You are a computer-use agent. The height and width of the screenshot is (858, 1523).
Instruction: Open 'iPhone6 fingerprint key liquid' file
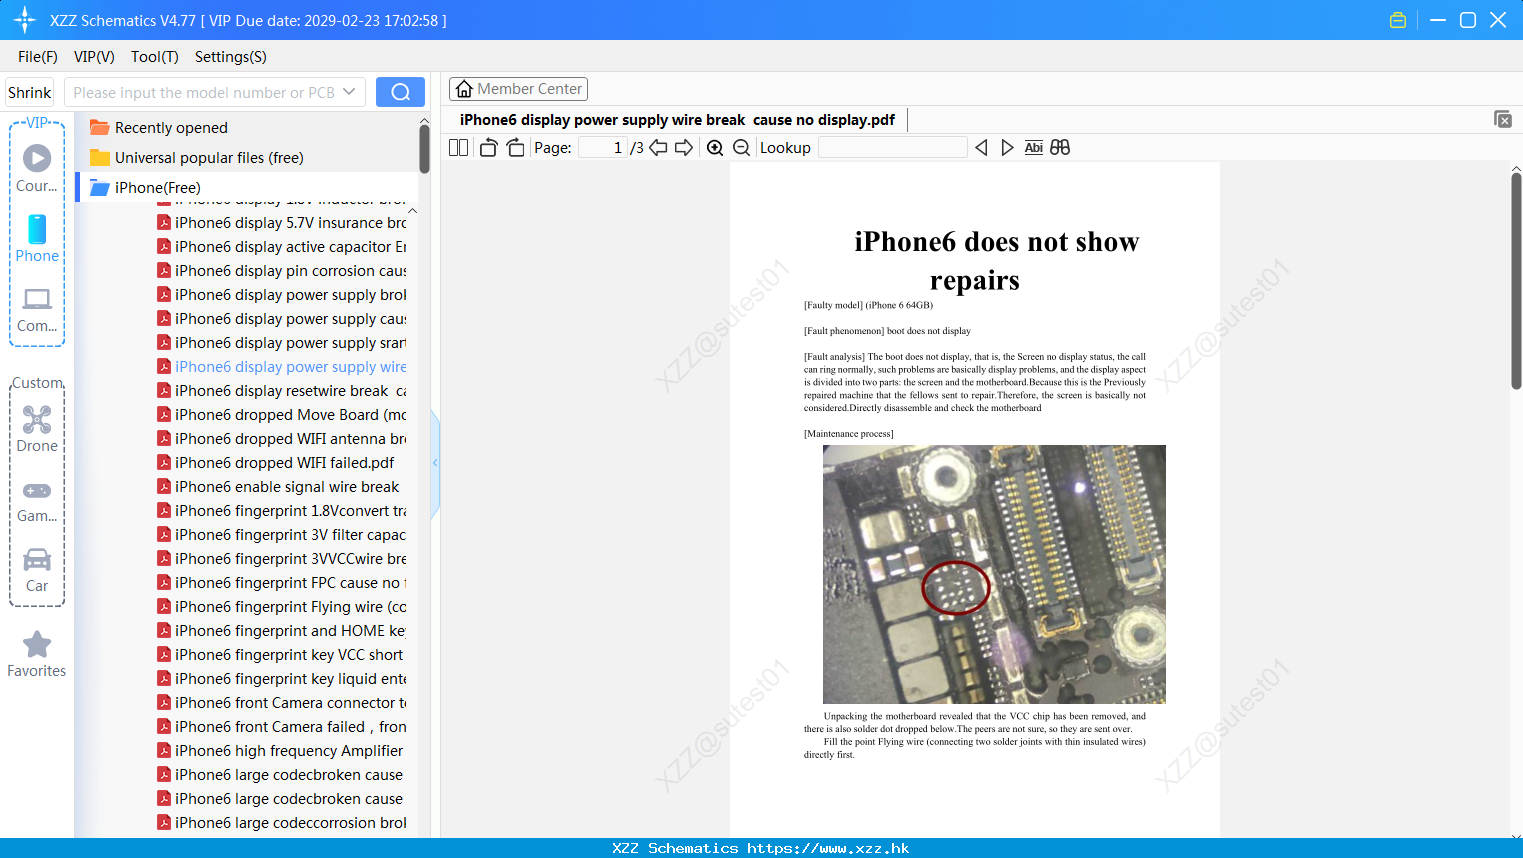282,679
